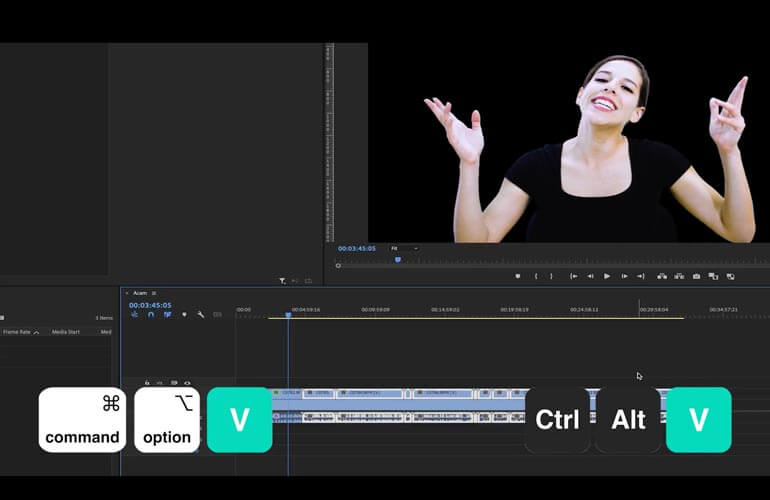Screen dimensions: 770x500
Task: Export frame with the camera icon
Action: pyautogui.click(x=696, y=277)
